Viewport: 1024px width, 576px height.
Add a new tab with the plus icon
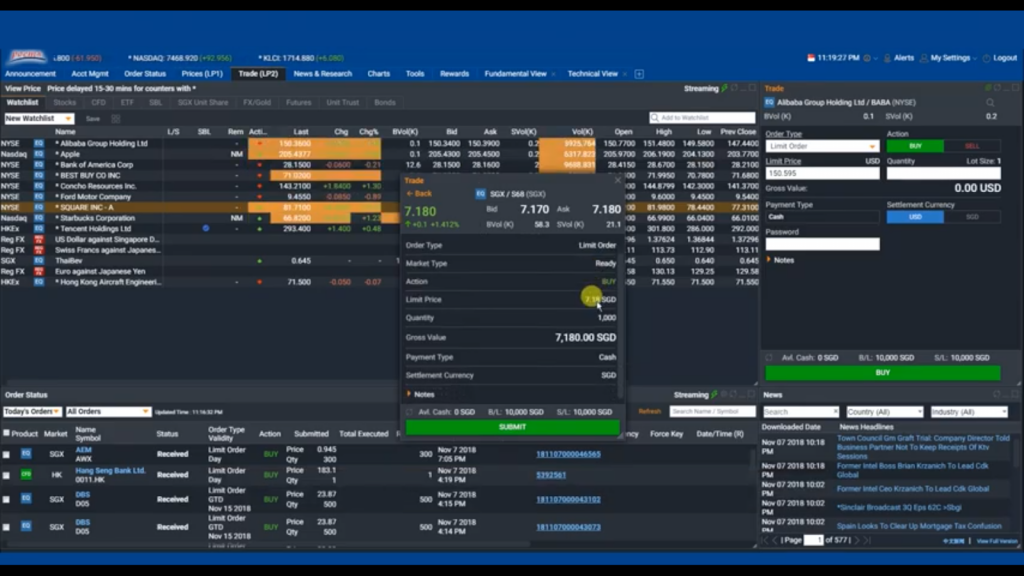coord(639,74)
